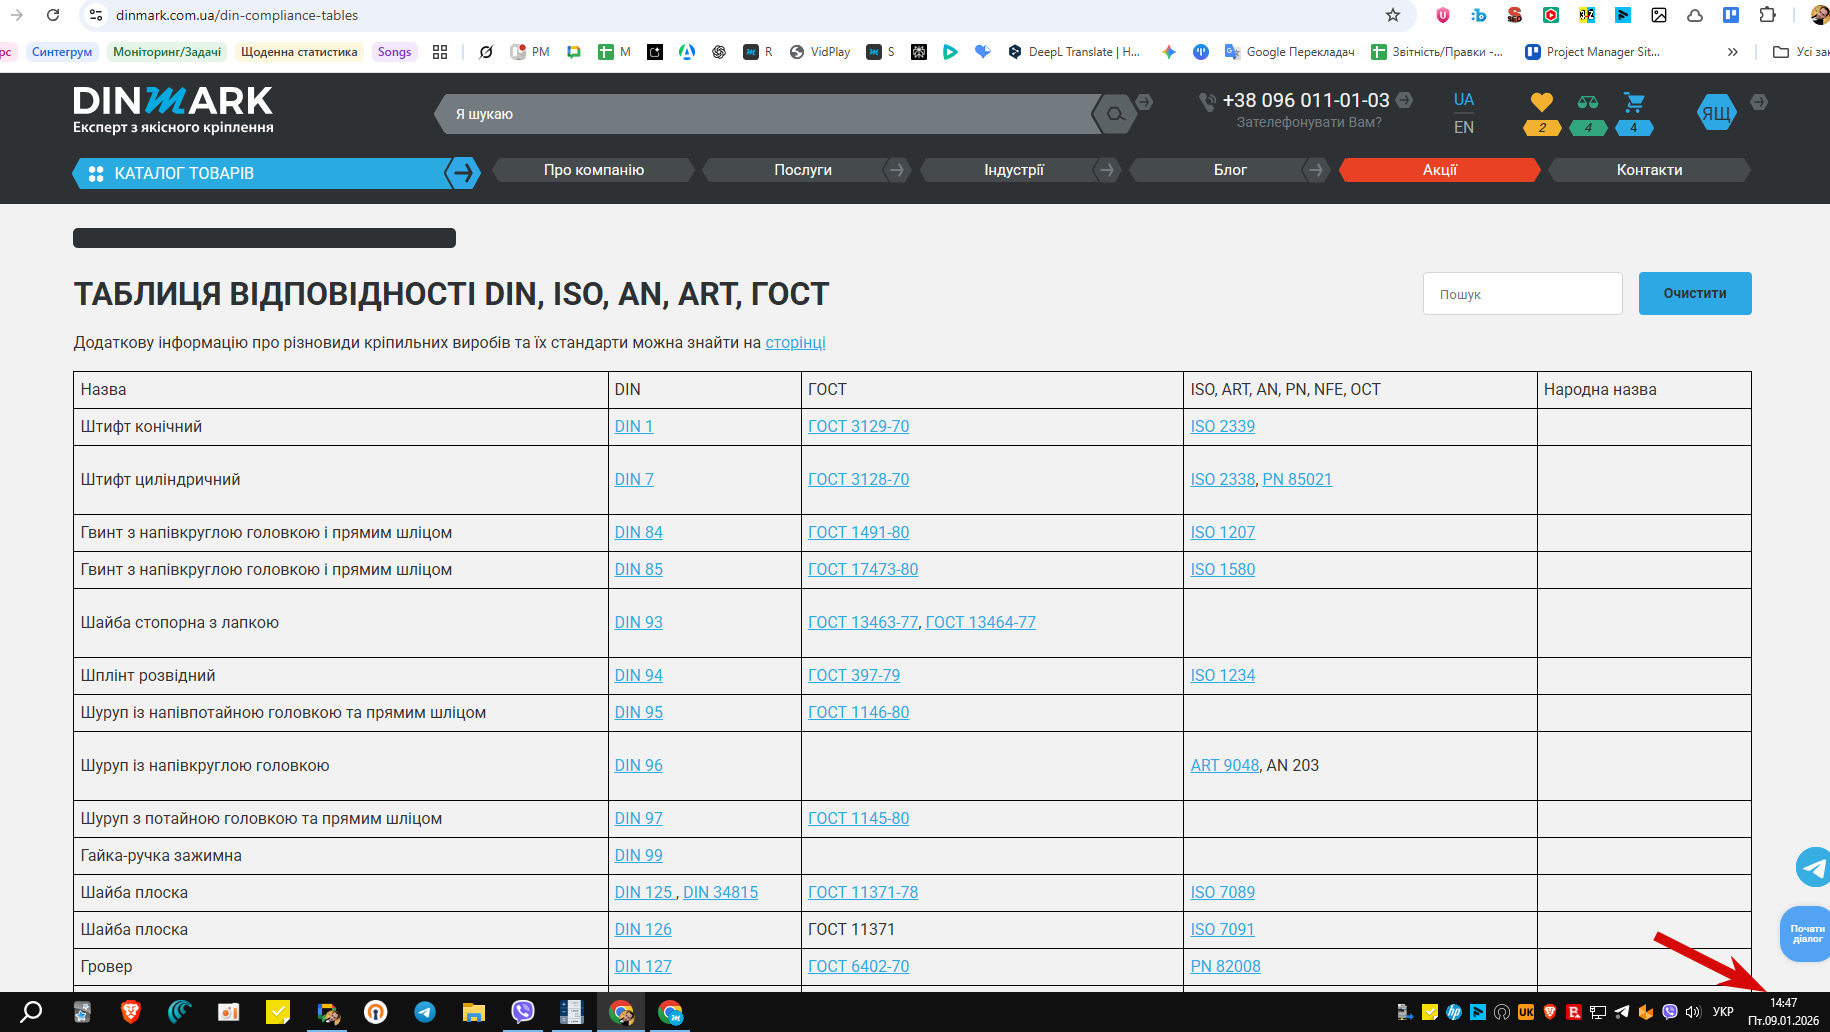Expand the arrow beside the search magnifier
Image resolution: width=1830 pixels, height=1032 pixels.
tap(1144, 102)
